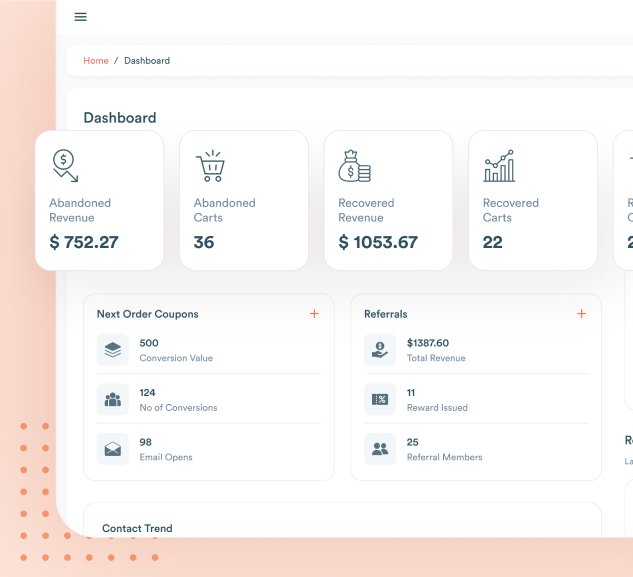Open the hamburger menu icon

80,17
